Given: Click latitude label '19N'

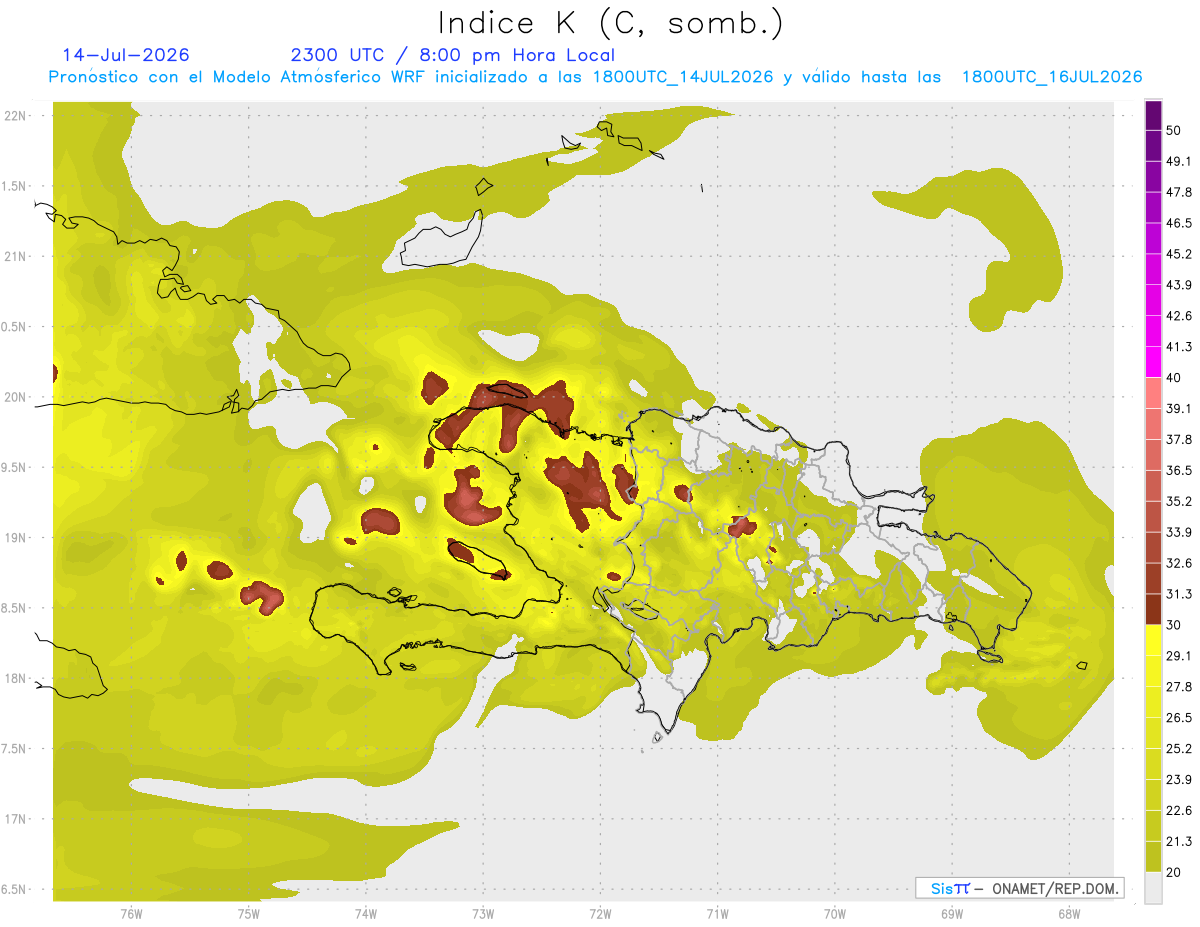Looking at the screenshot, I should (16, 538).
